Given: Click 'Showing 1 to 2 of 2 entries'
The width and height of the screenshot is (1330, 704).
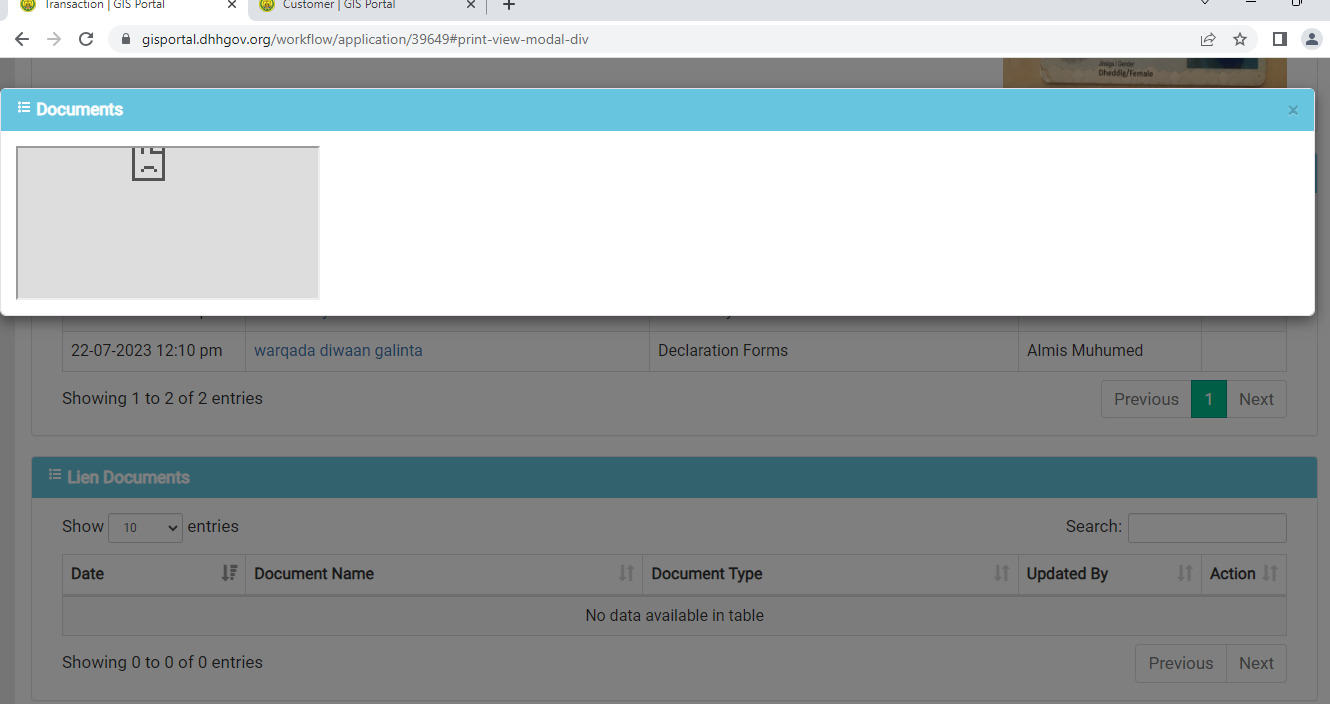Looking at the screenshot, I should point(162,398).
